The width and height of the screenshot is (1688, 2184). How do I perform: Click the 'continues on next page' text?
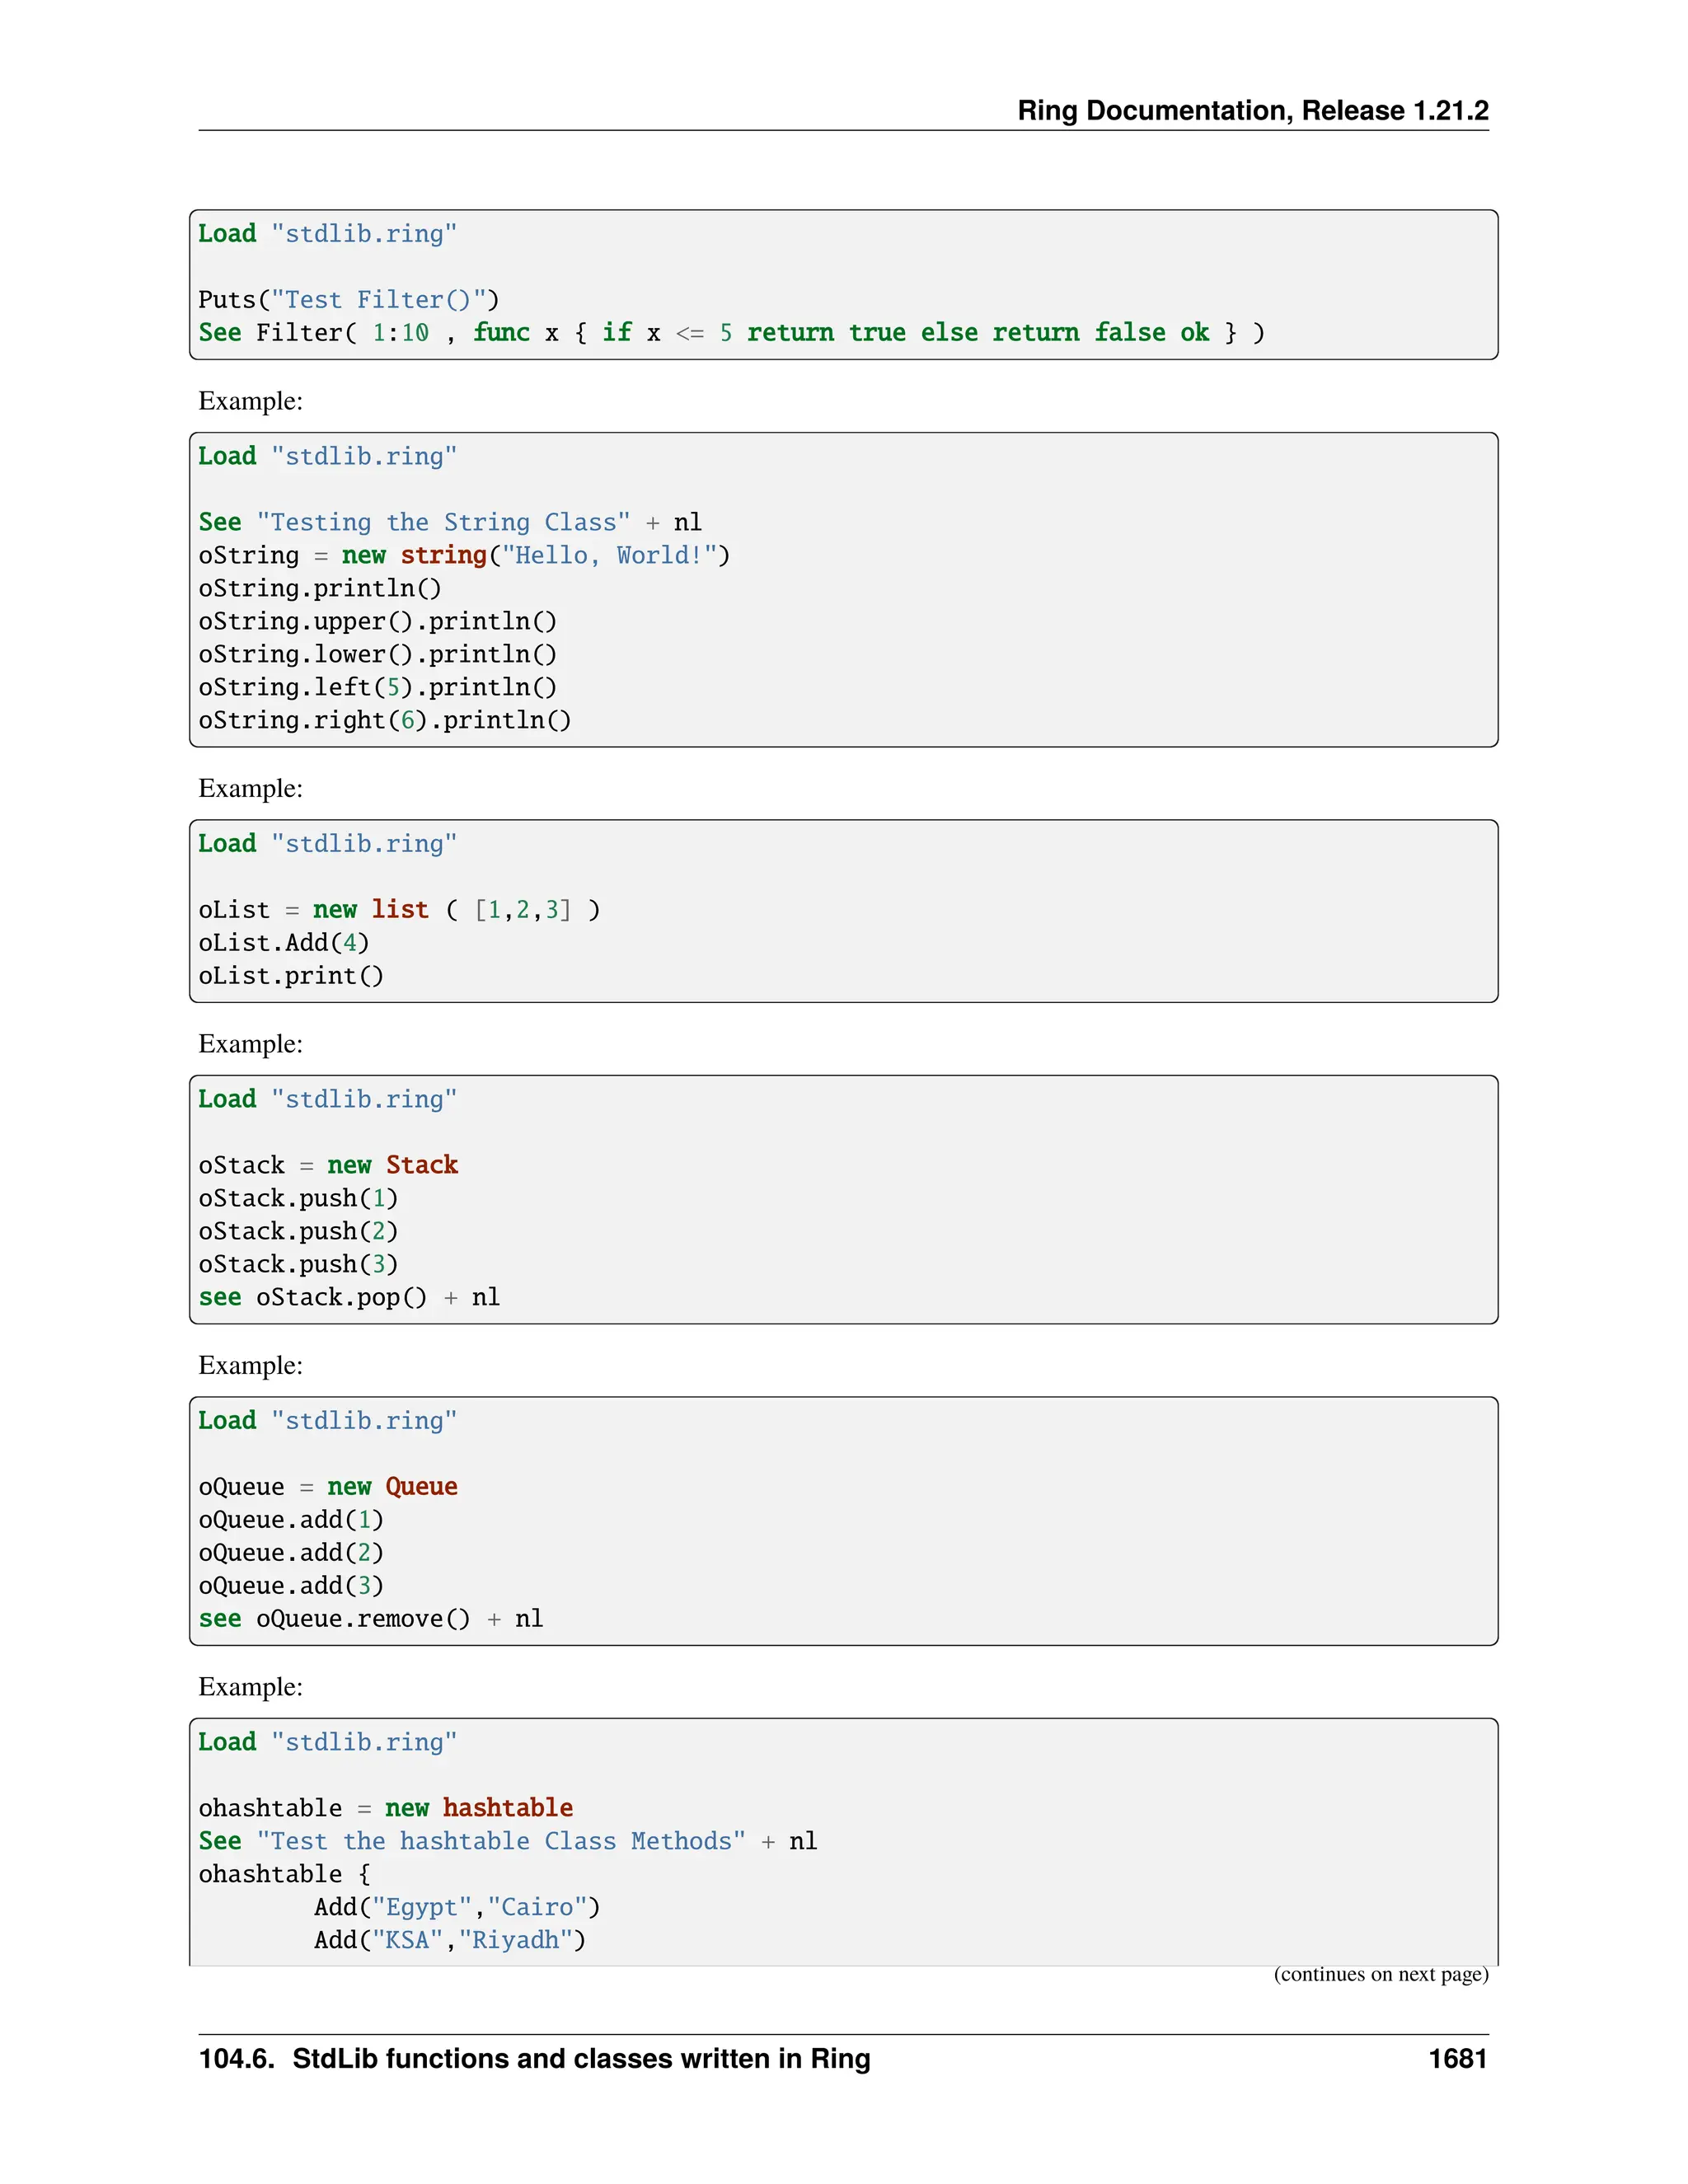tap(1380, 1974)
